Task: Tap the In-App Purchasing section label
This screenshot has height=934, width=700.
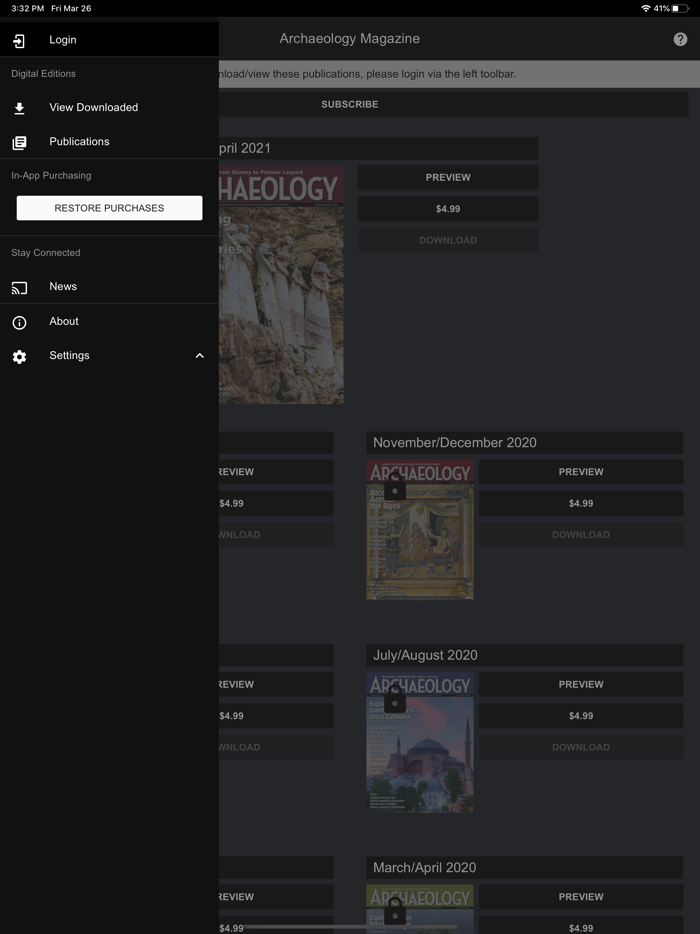Action: click(x=51, y=176)
